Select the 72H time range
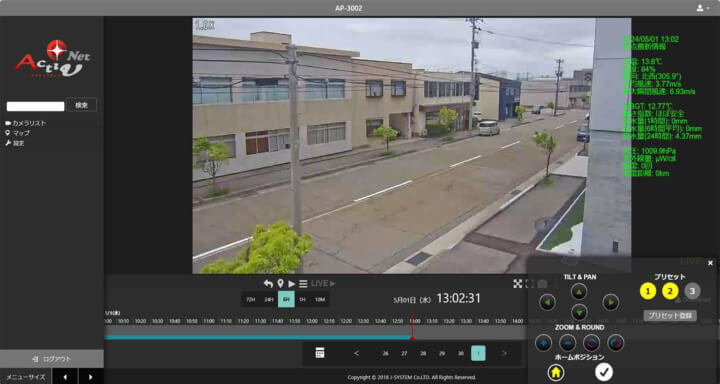 tap(250, 299)
